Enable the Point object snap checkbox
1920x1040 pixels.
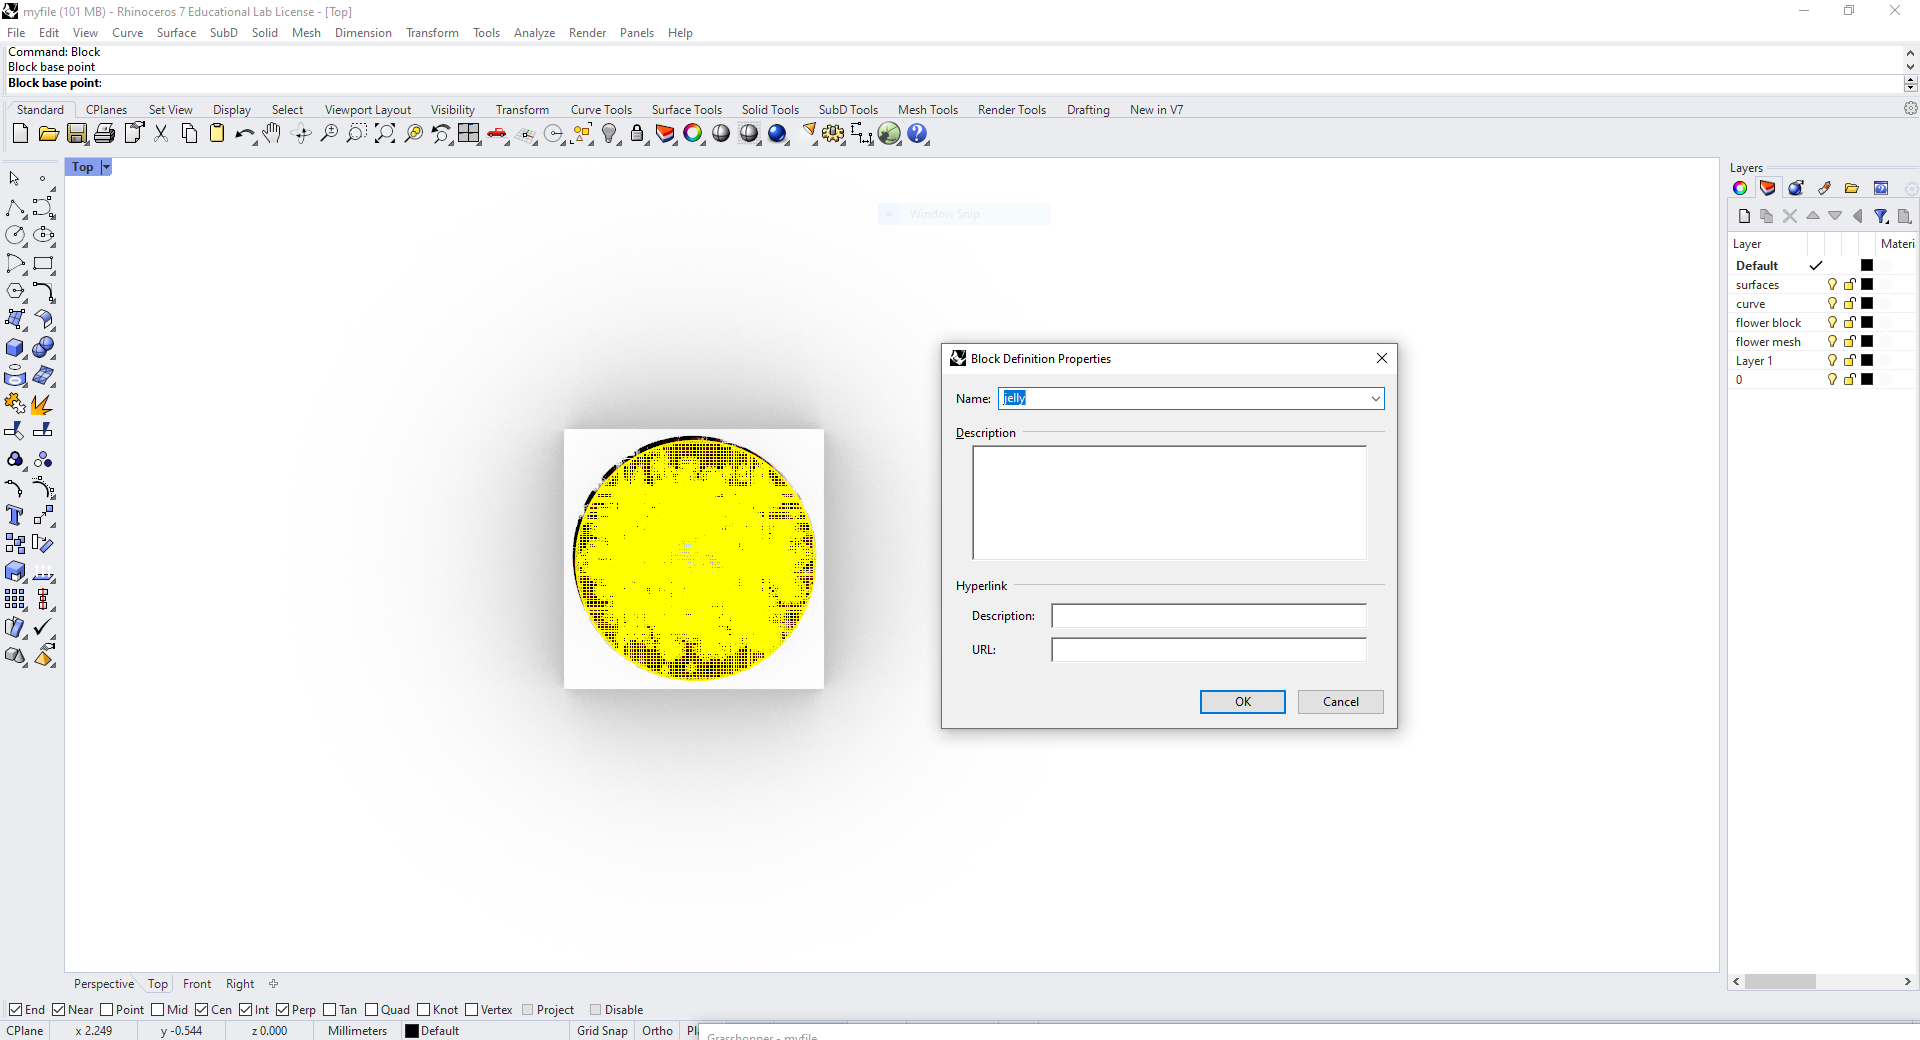tap(107, 1010)
